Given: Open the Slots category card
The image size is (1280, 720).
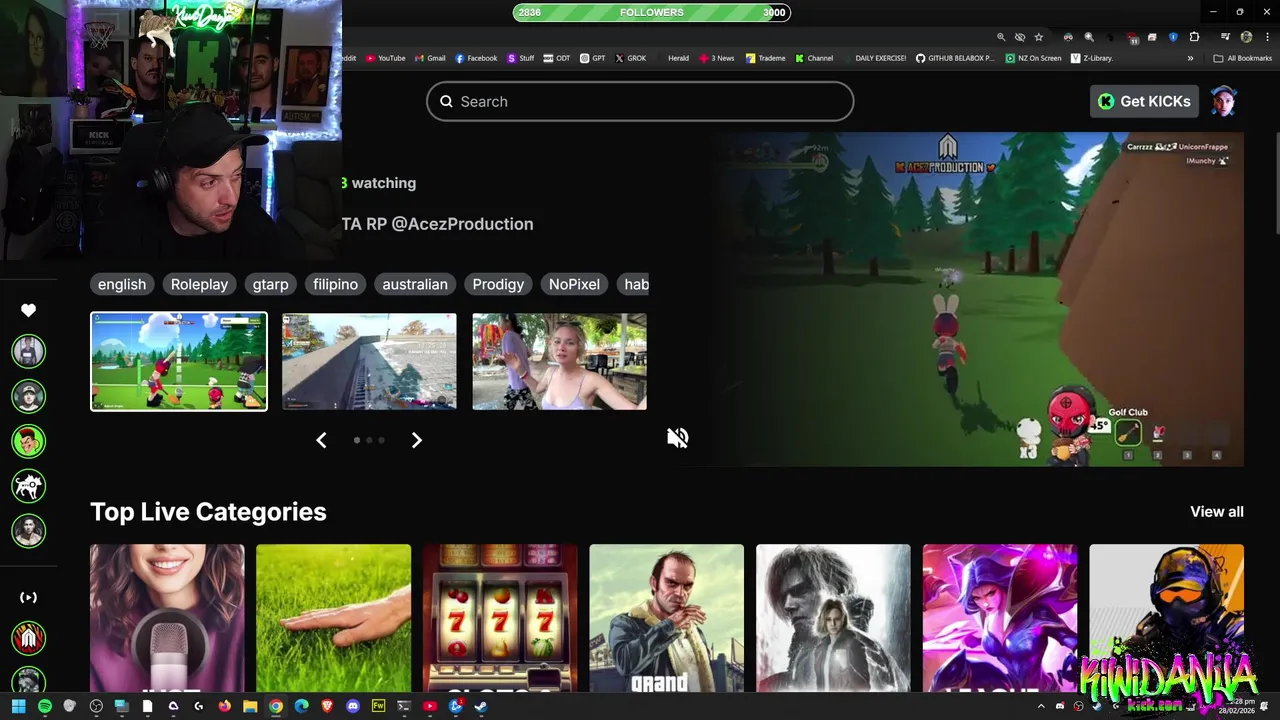Looking at the screenshot, I should pyautogui.click(x=500, y=618).
